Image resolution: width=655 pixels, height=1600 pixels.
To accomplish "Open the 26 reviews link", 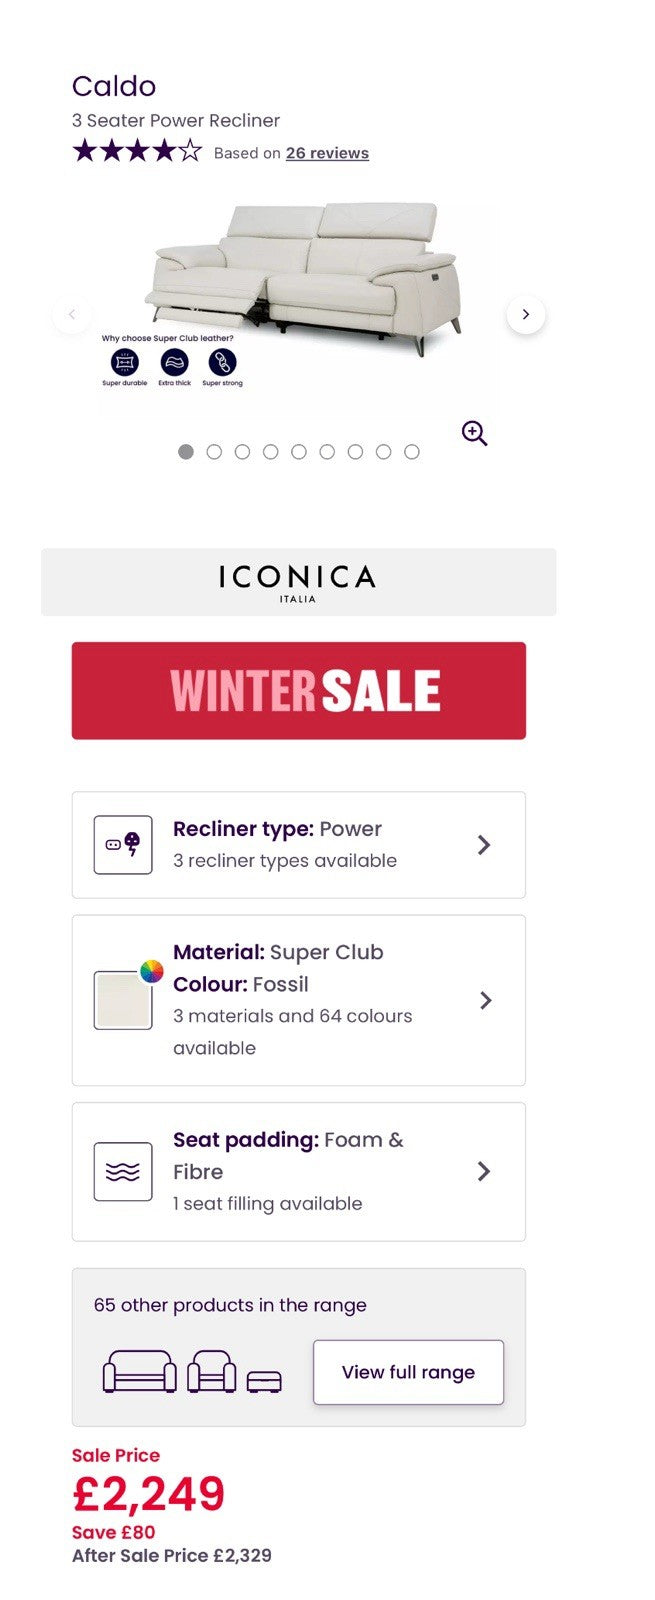I will click(327, 153).
